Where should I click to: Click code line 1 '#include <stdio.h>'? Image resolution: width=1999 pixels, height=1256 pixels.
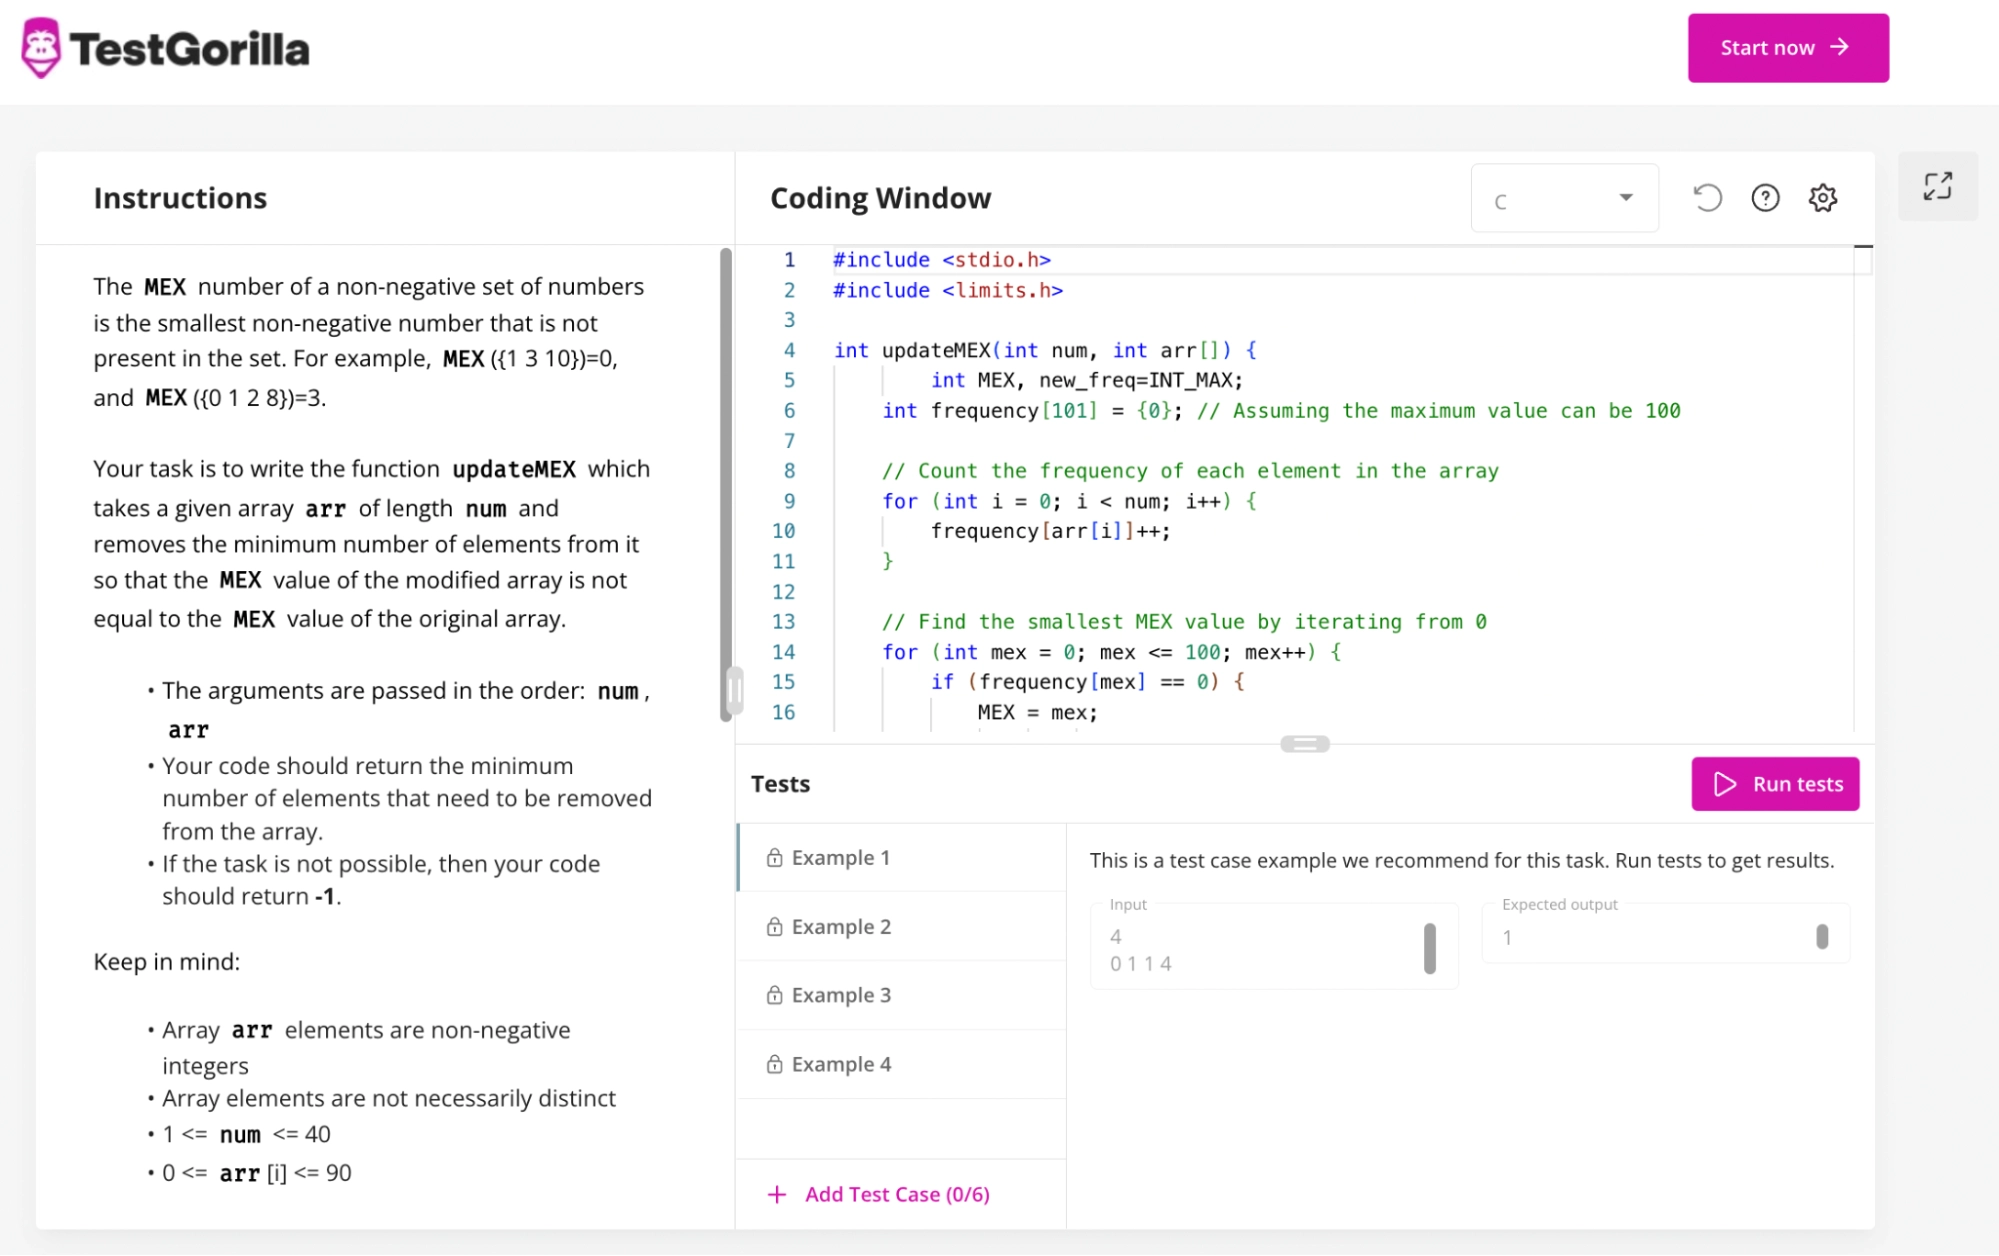coord(941,260)
